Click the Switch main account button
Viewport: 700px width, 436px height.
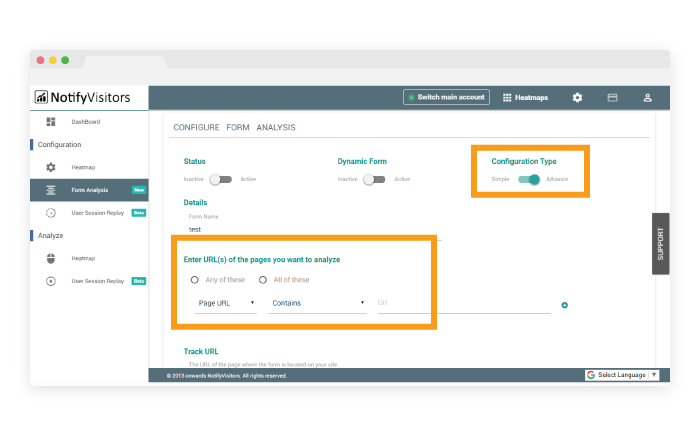coord(446,98)
